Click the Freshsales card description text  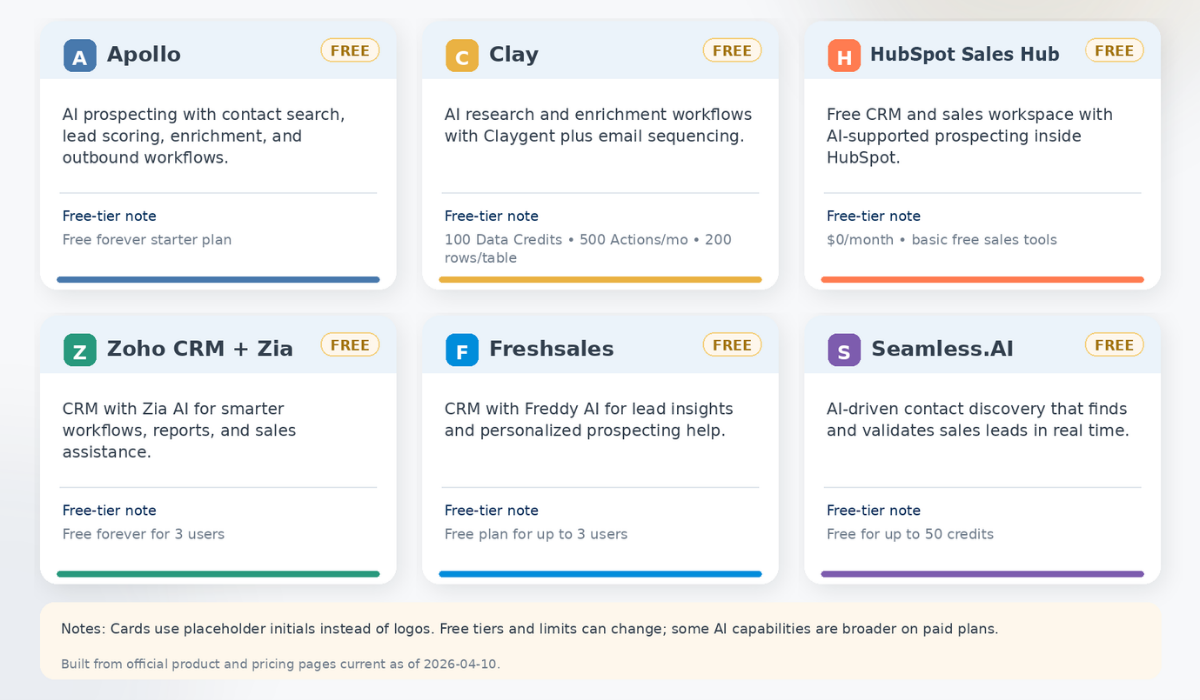coord(588,420)
